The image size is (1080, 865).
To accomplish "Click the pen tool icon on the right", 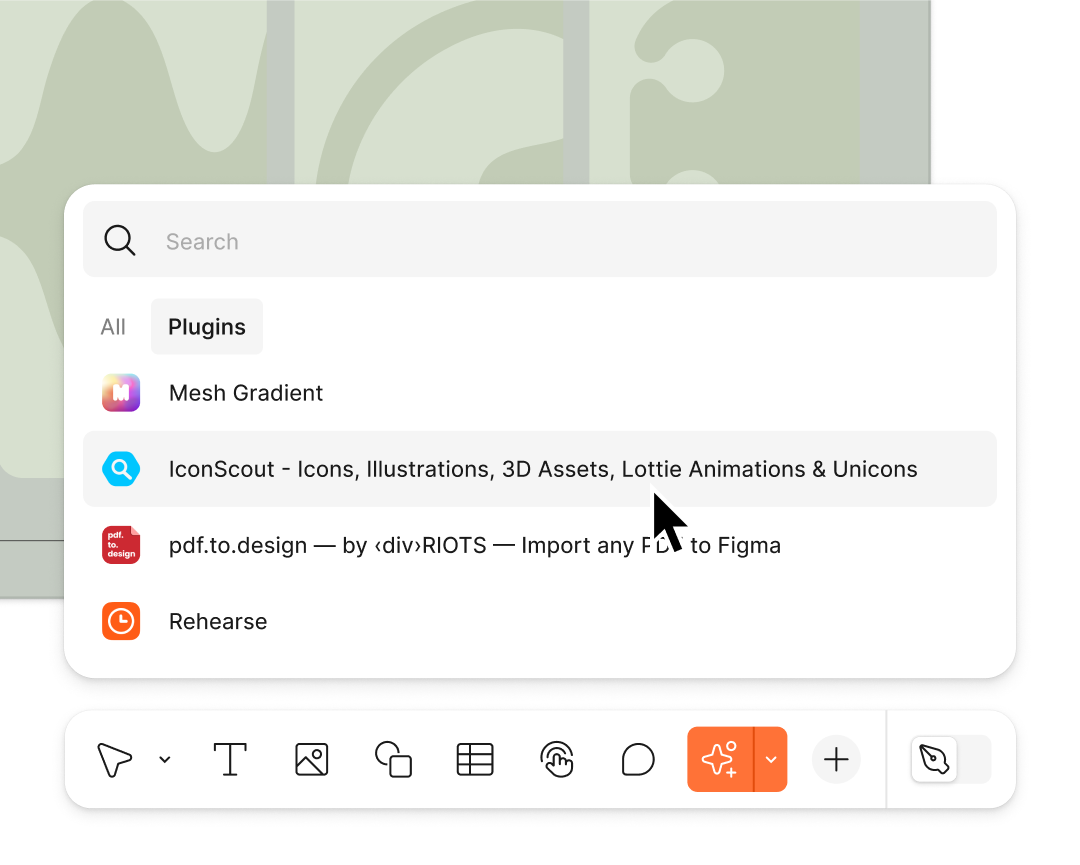I will click(934, 760).
